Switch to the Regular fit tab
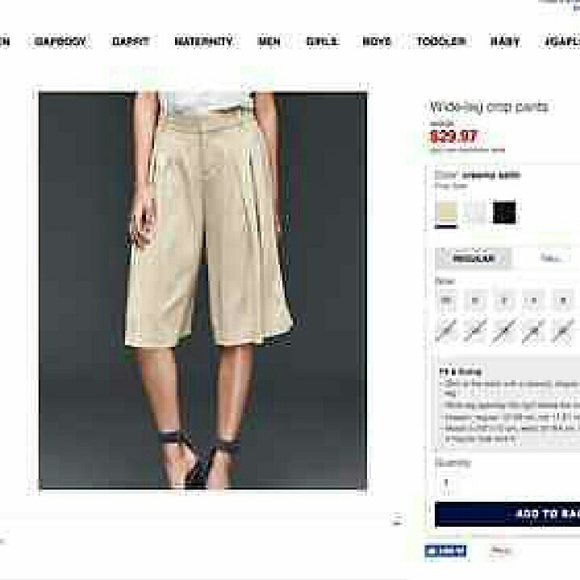This screenshot has width=580, height=580. (473, 258)
